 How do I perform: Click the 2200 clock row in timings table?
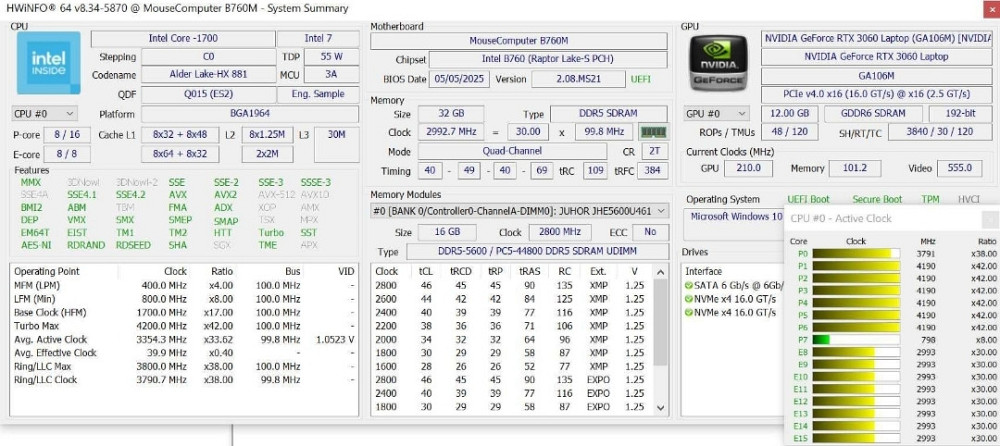(x=512, y=326)
